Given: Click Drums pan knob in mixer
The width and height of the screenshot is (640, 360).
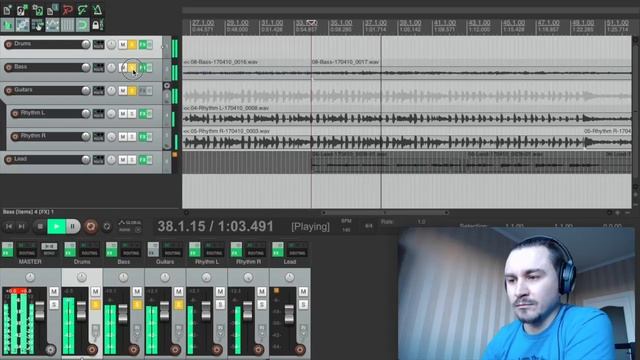Looking at the screenshot, I should [82, 278].
